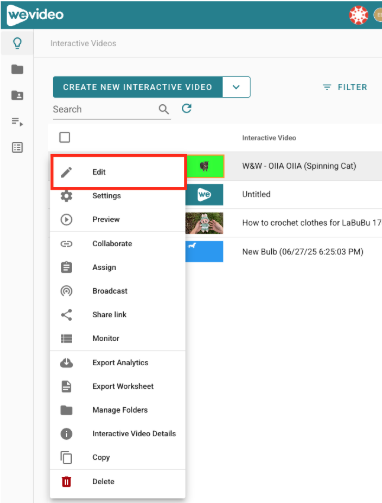The image size is (382, 503).
Task: Open the shared folder sidebar icon
Action: pos(17,95)
